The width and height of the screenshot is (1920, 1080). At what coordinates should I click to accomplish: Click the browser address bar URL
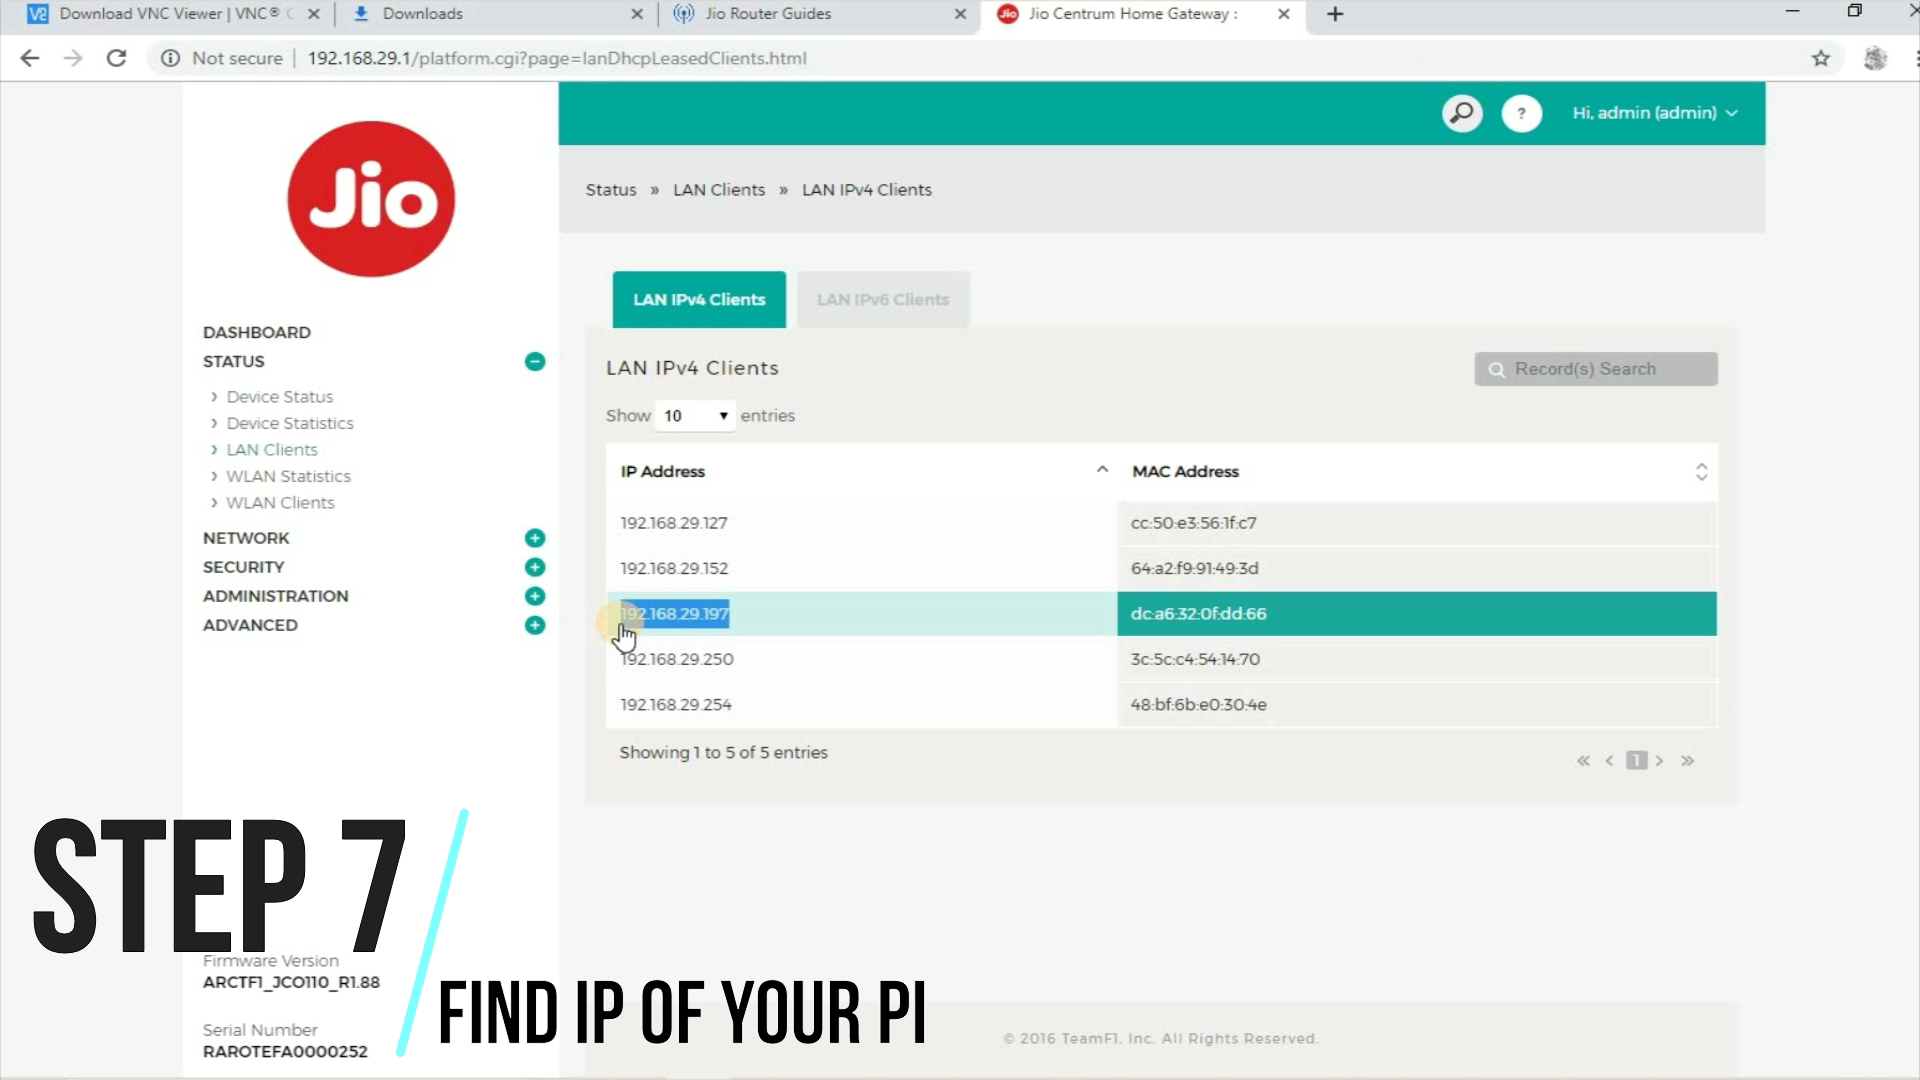557,58
